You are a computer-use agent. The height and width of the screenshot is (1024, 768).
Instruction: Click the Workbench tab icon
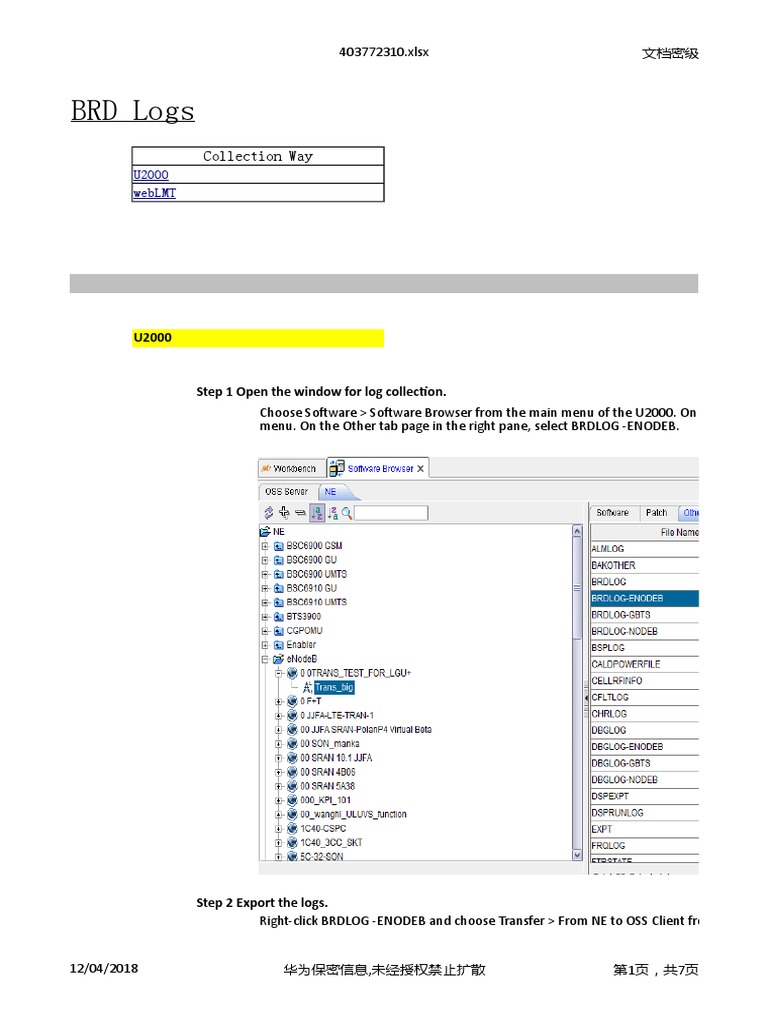[x=266, y=468]
